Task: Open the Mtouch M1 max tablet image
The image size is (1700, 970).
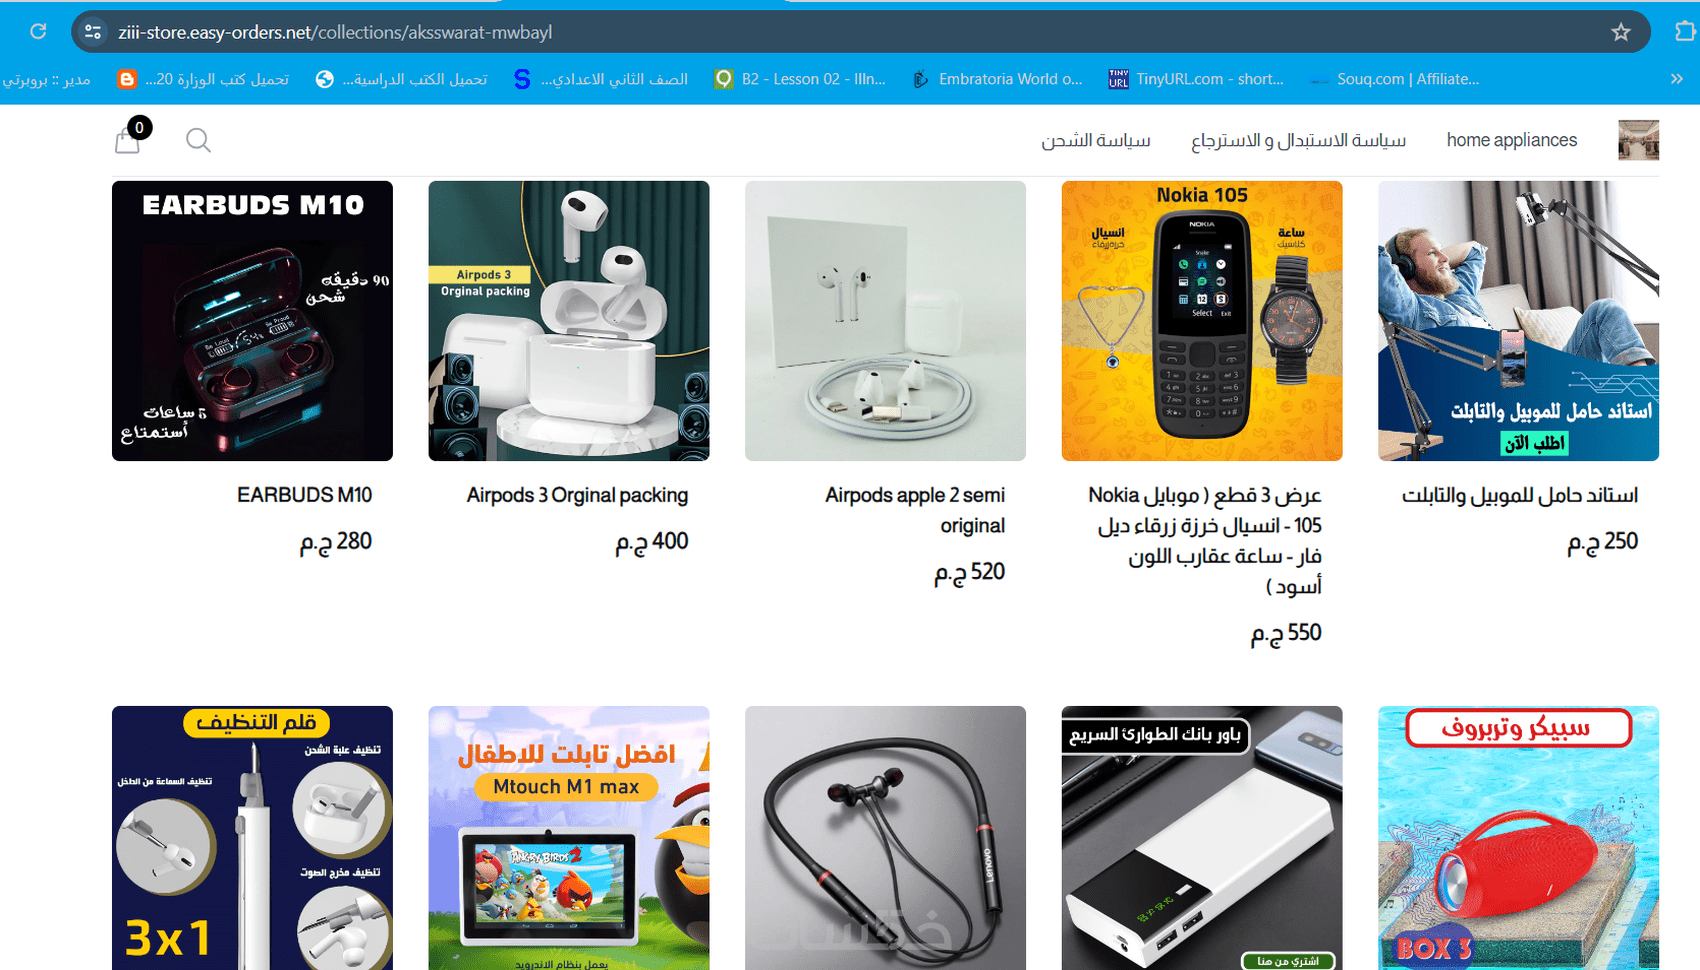Action: coord(569,838)
